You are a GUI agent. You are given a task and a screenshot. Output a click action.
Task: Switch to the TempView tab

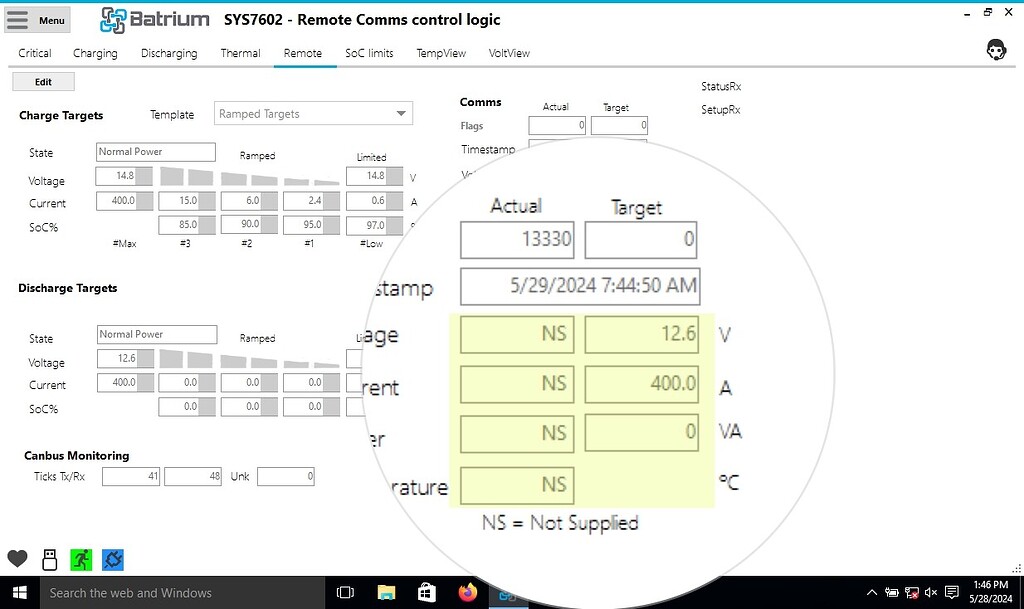tap(441, 53)
